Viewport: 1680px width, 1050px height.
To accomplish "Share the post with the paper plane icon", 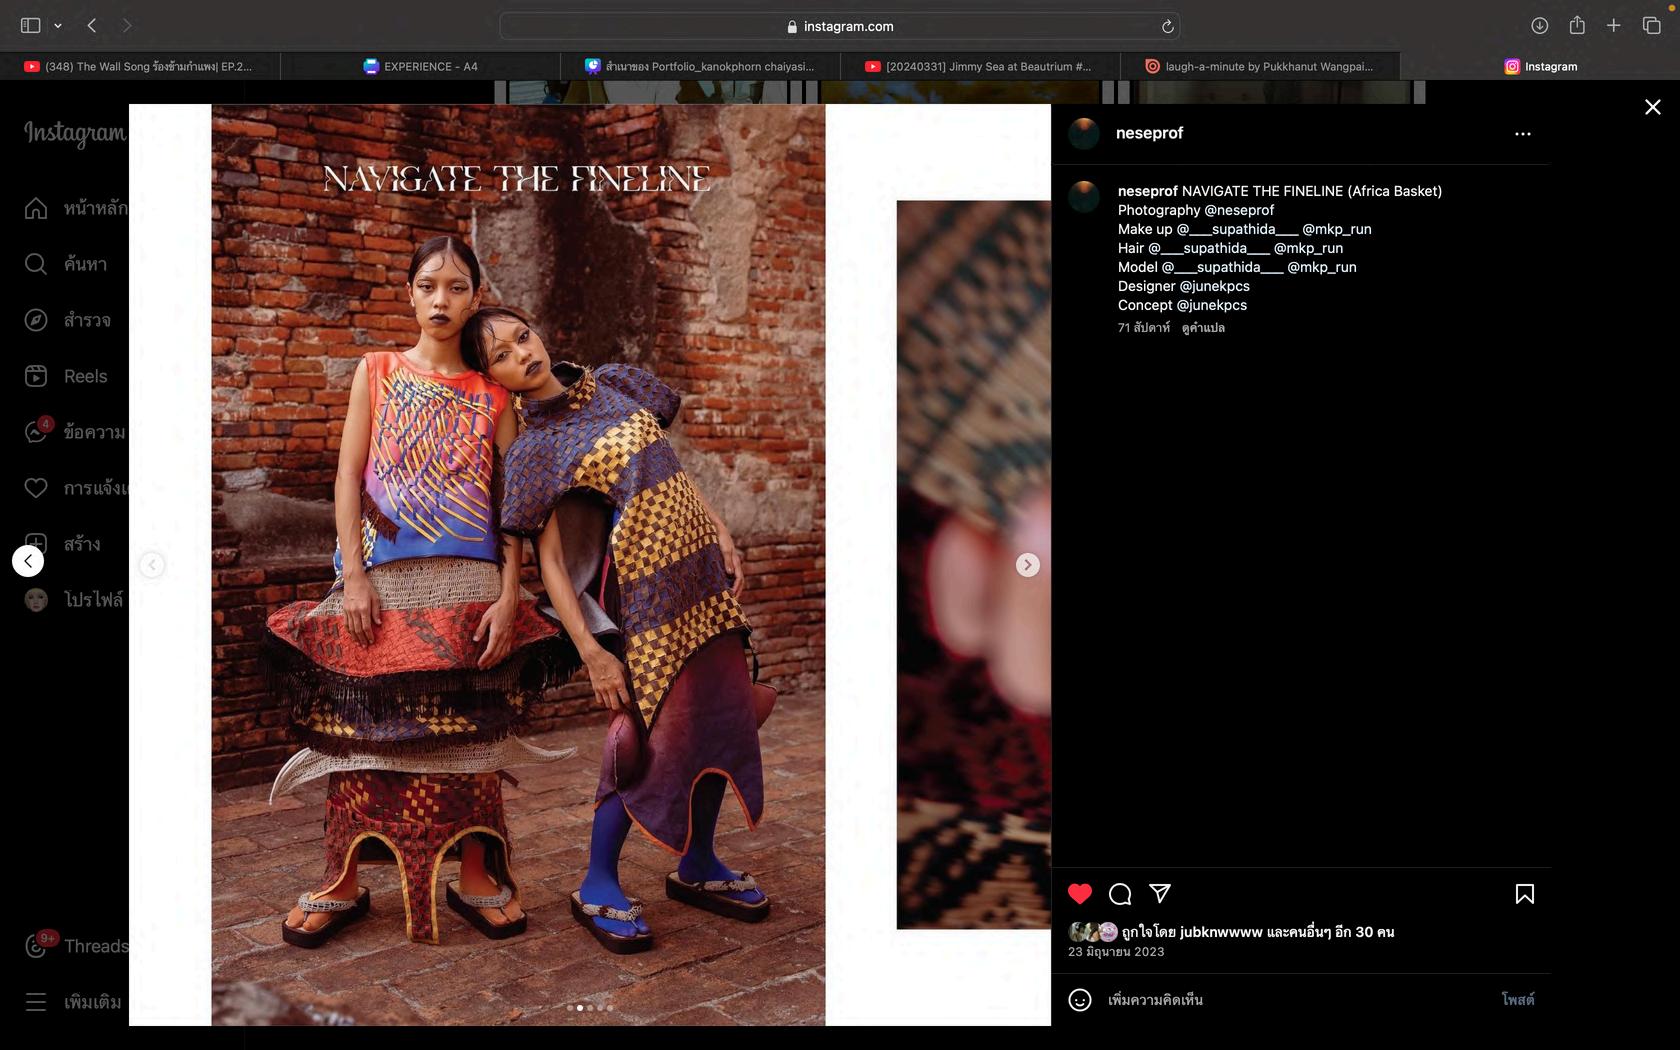I will 1160,894.
